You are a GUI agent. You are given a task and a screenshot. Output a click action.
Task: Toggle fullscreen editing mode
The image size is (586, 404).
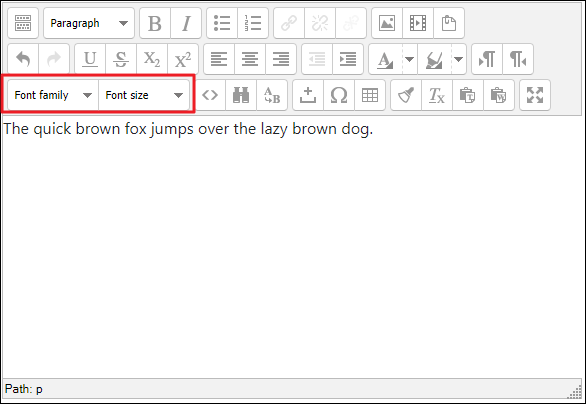pyautogui.click(x=535, y=95)
